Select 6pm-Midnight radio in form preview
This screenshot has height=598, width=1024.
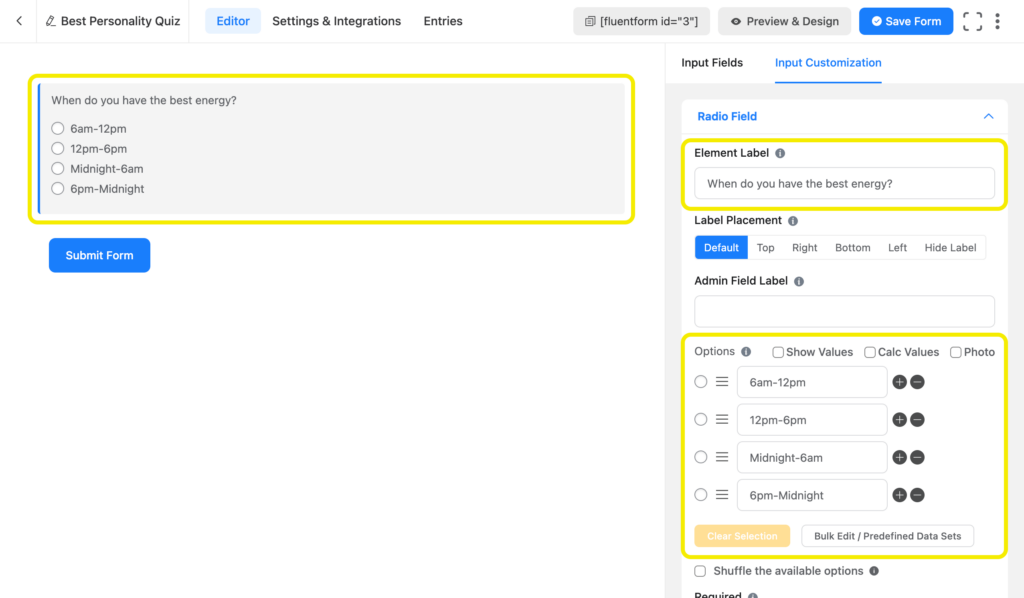coord(57,189)
